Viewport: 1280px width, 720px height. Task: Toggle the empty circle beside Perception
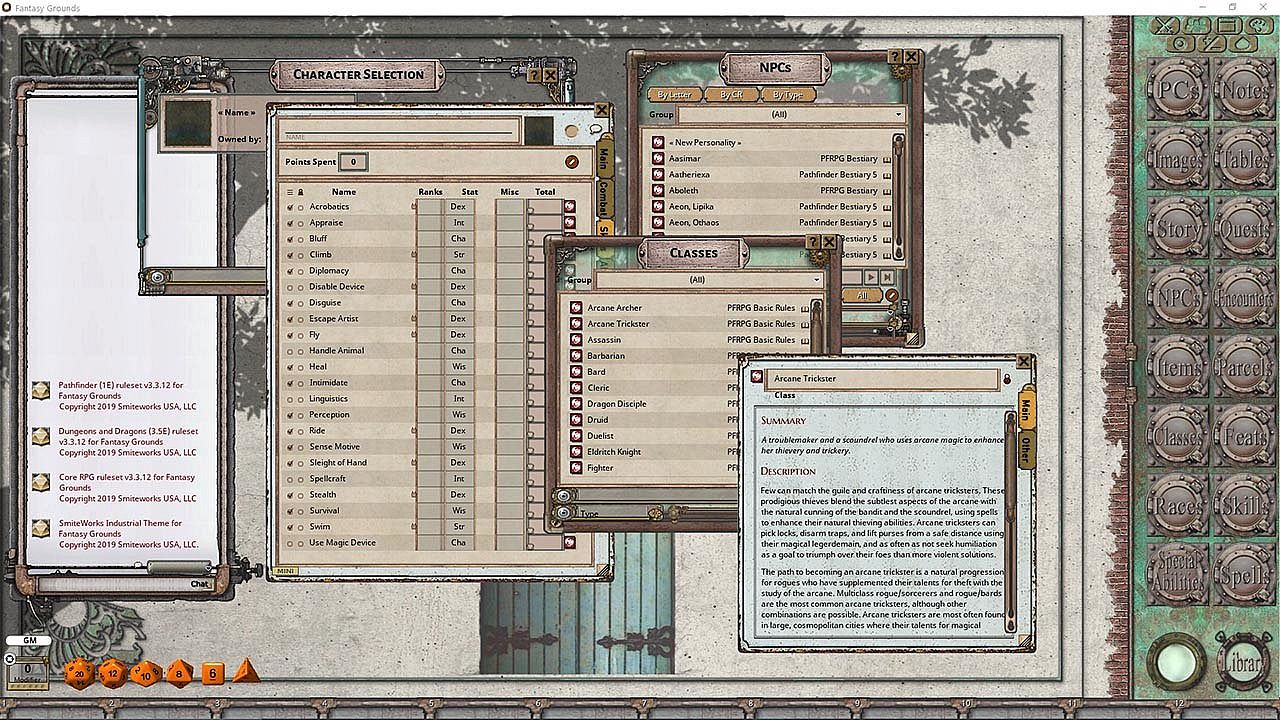pos(301,415)
